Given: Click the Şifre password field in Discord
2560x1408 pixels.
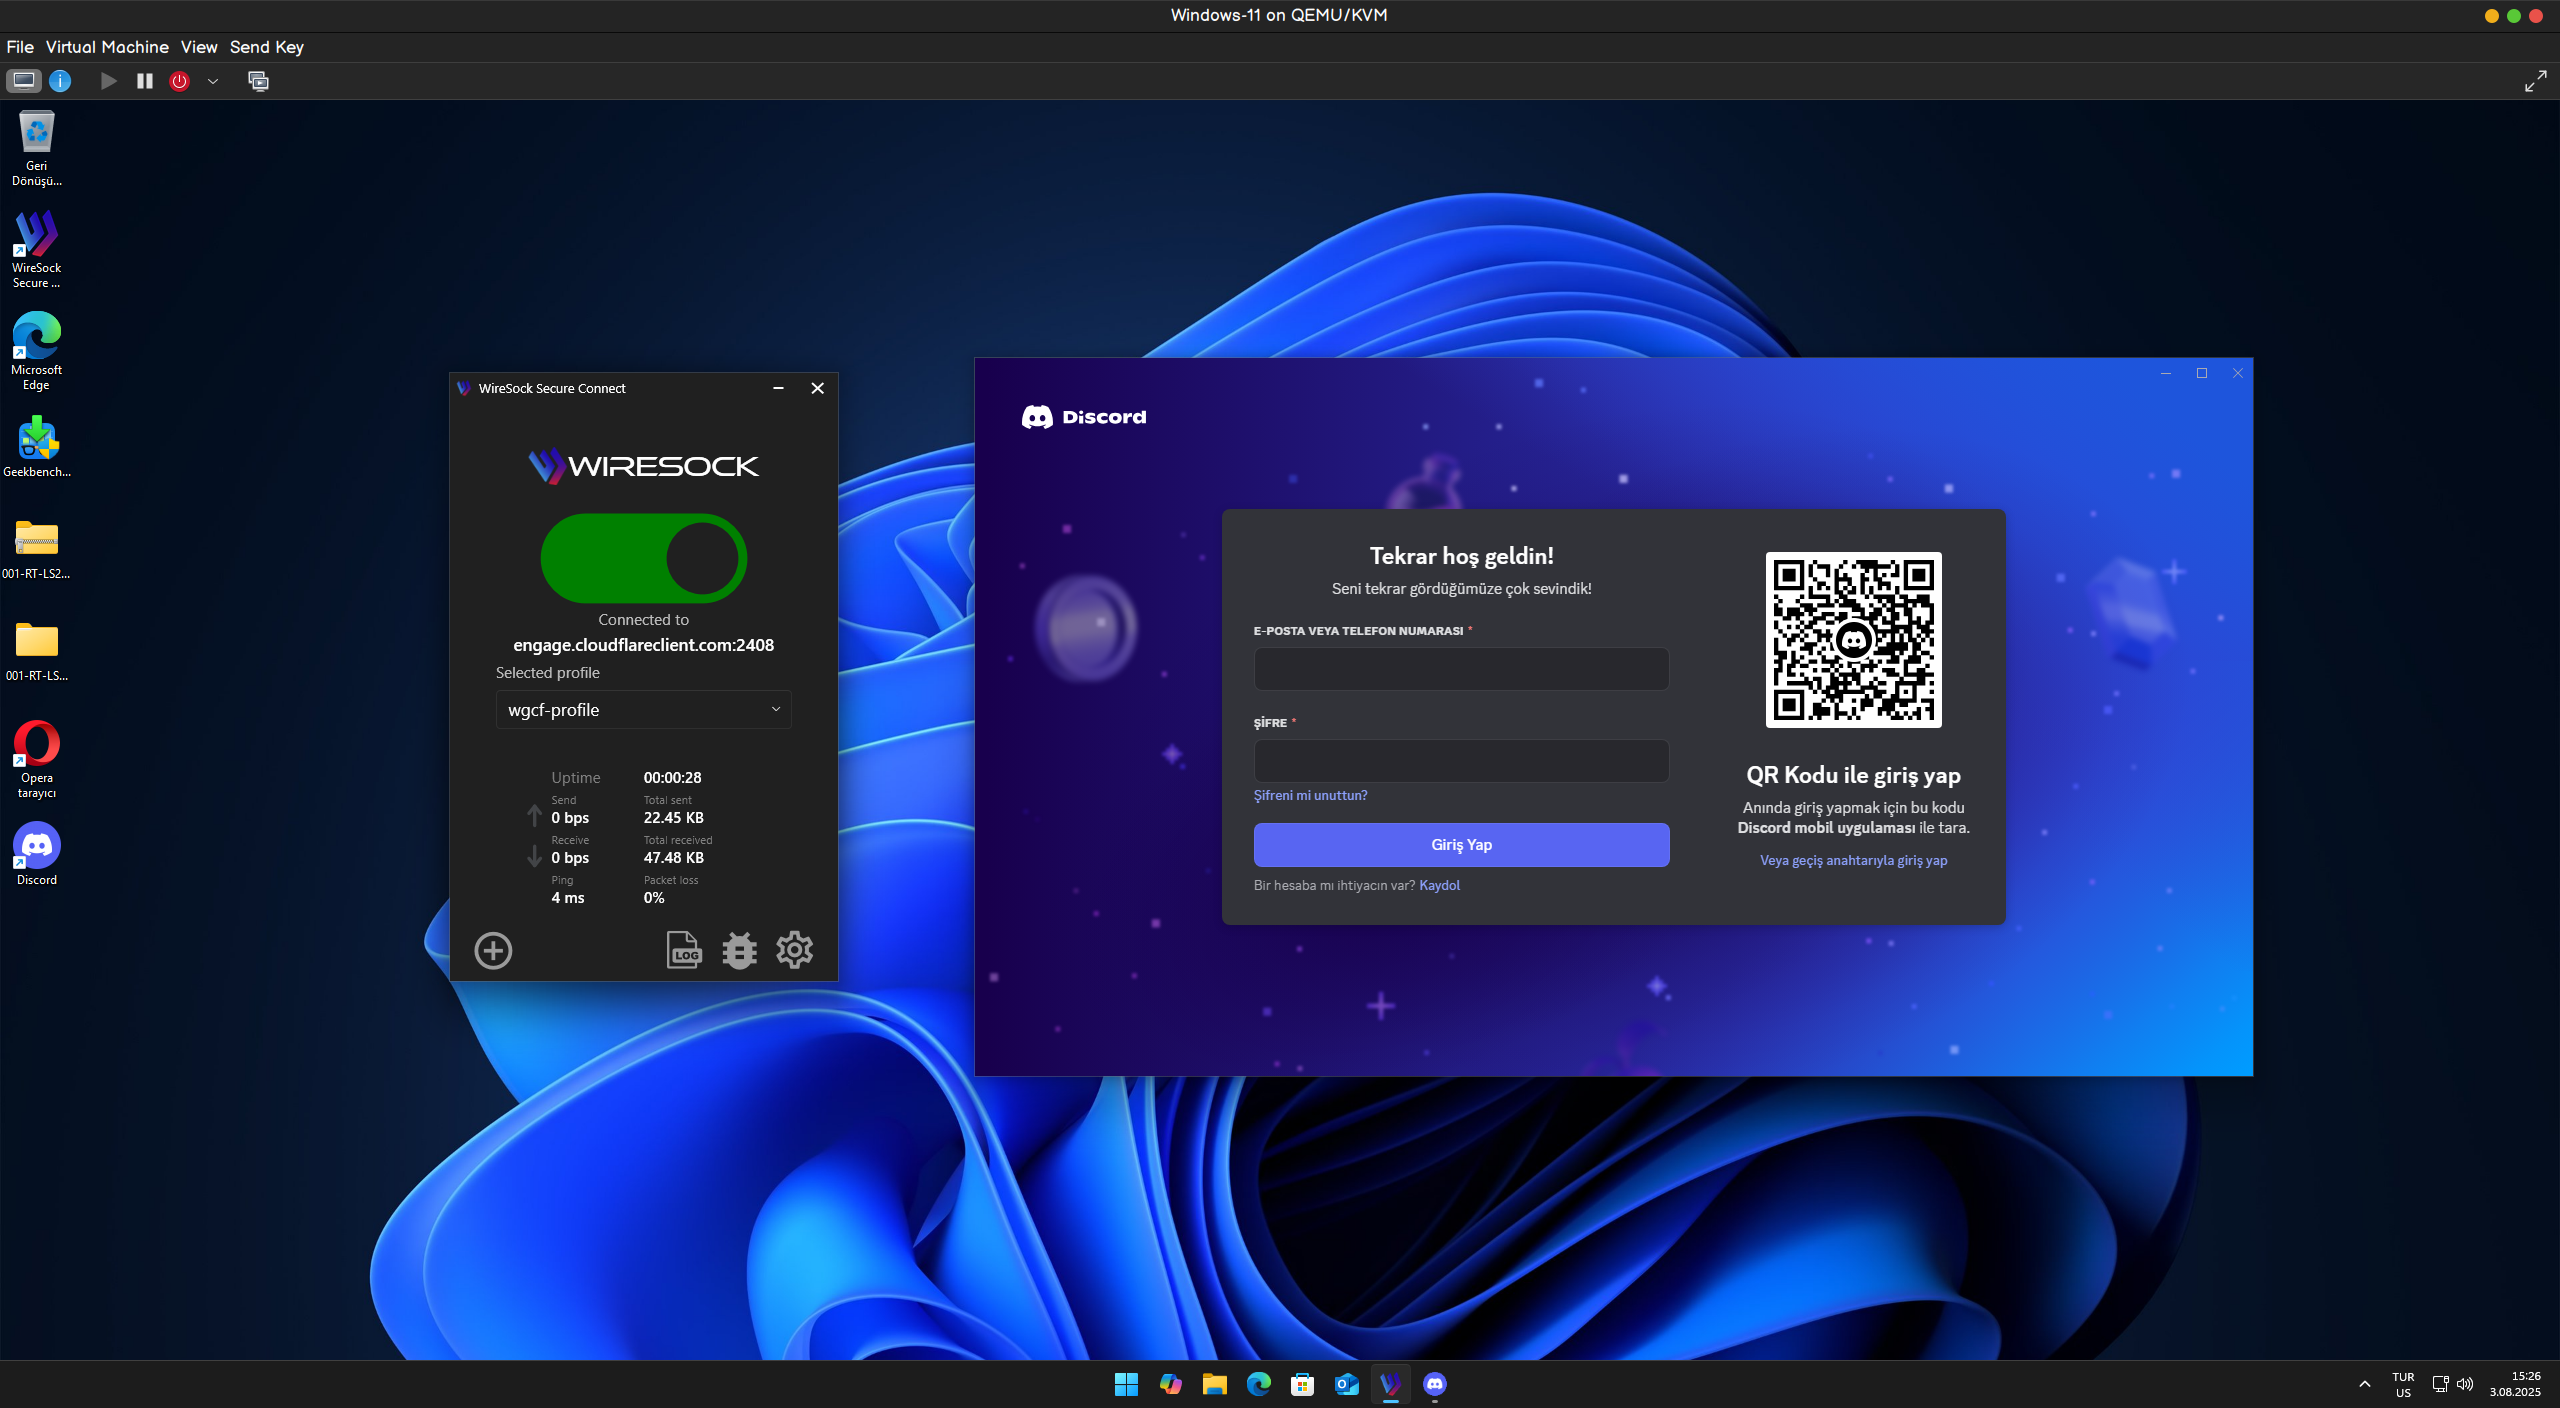Looking at the screenshot, I should coord(1461,761).
